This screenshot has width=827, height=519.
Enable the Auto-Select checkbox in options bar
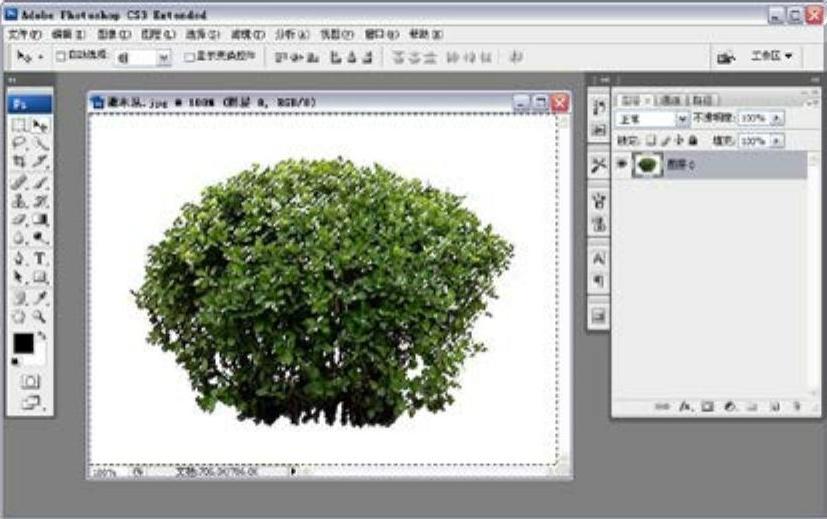click(61, 56)
